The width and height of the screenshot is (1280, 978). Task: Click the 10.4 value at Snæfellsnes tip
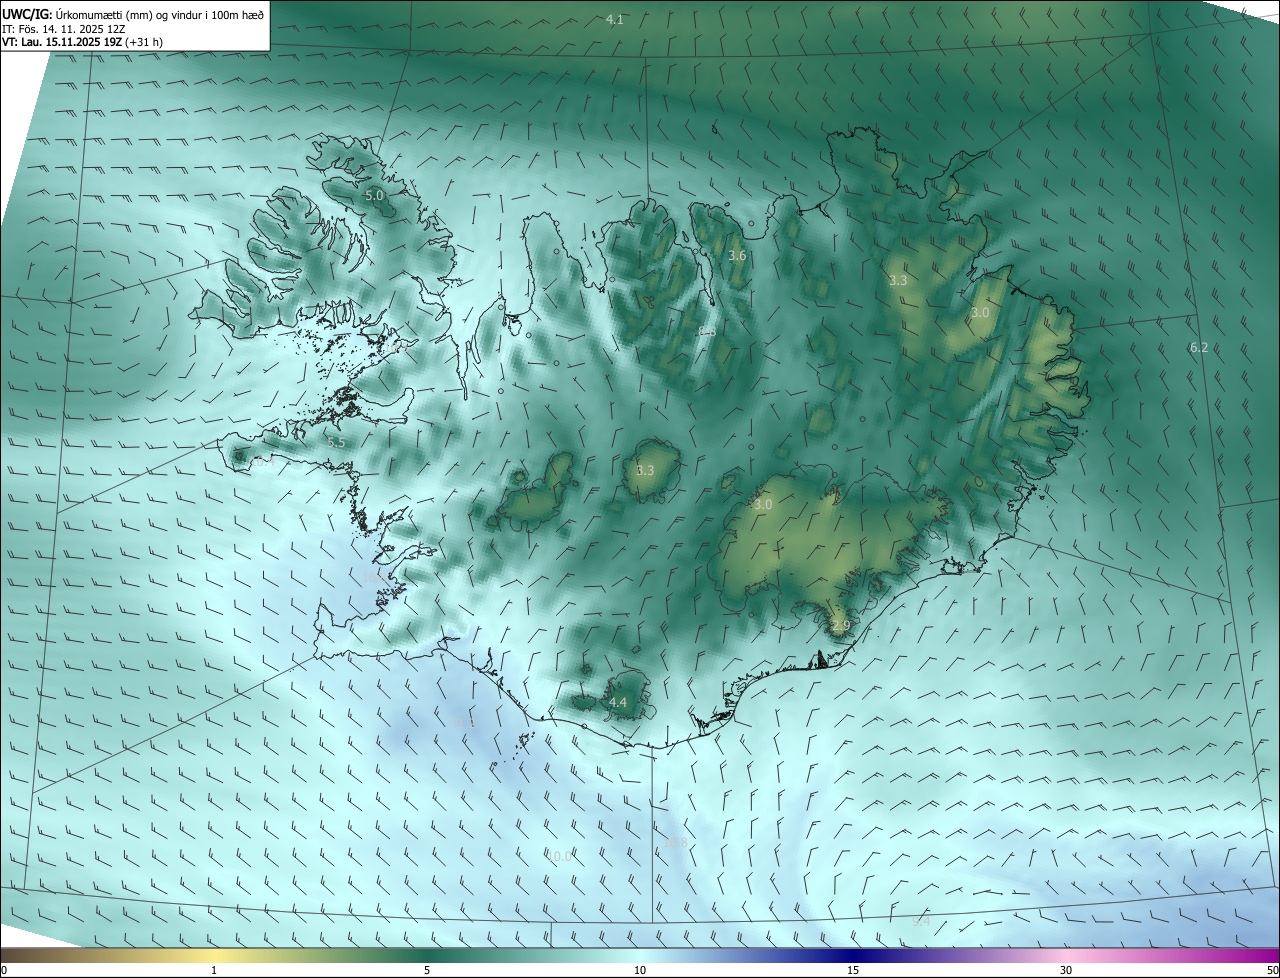(x=262, y=462)
